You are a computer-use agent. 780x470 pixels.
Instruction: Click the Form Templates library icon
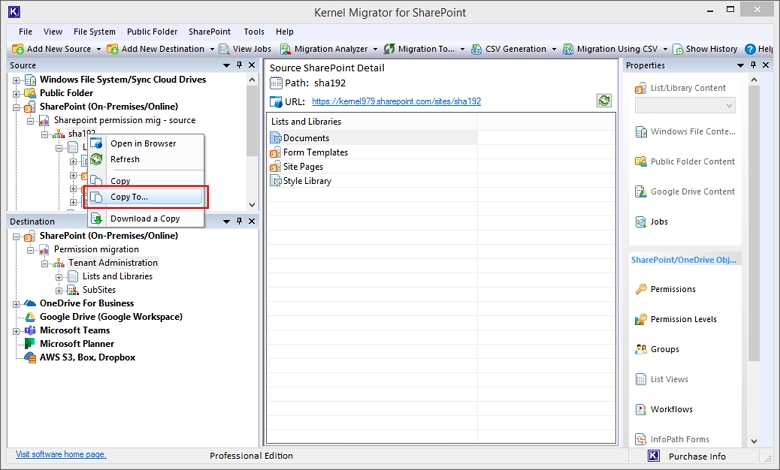click(x=276, y=152)
